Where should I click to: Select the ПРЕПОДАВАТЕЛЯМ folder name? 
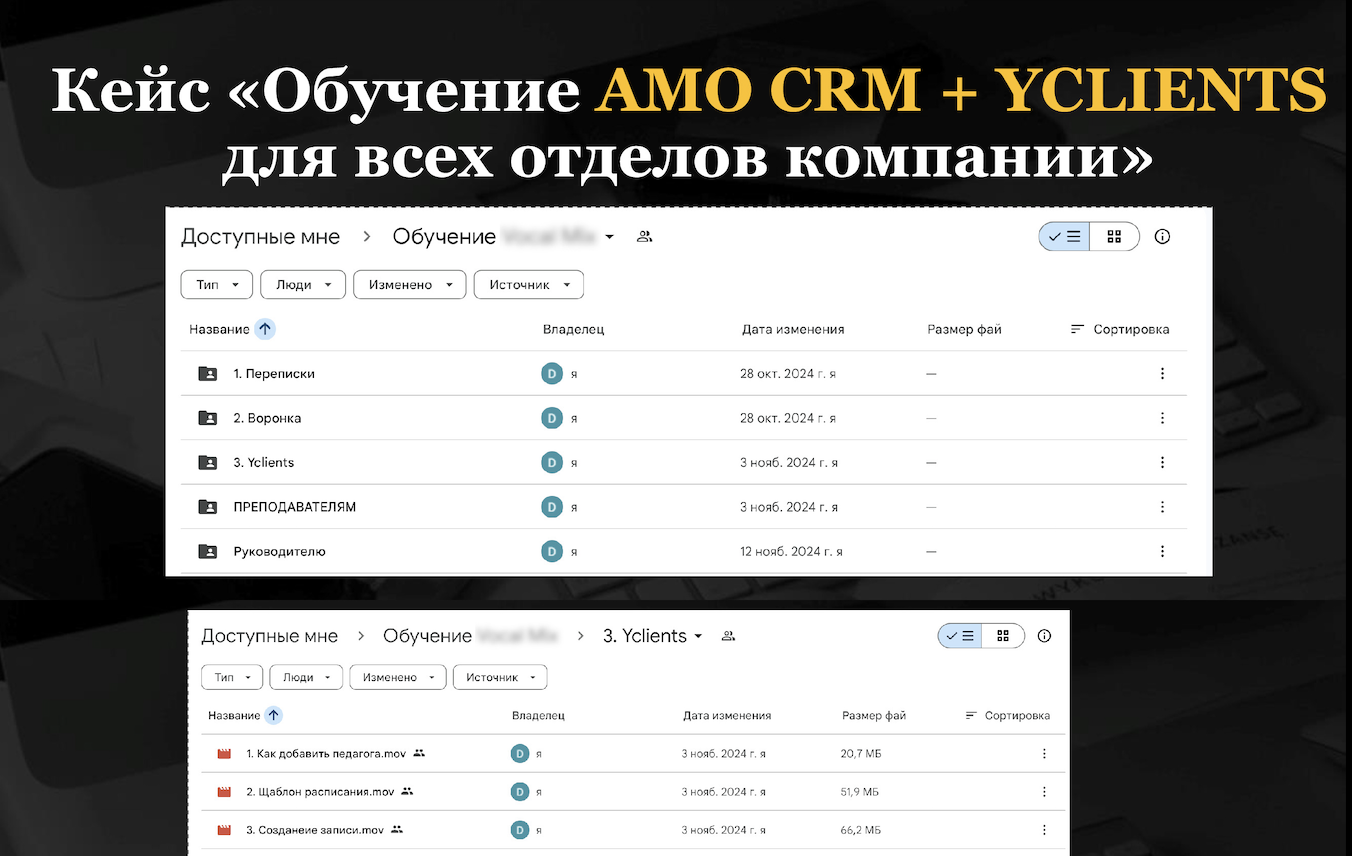coord(295,507)
